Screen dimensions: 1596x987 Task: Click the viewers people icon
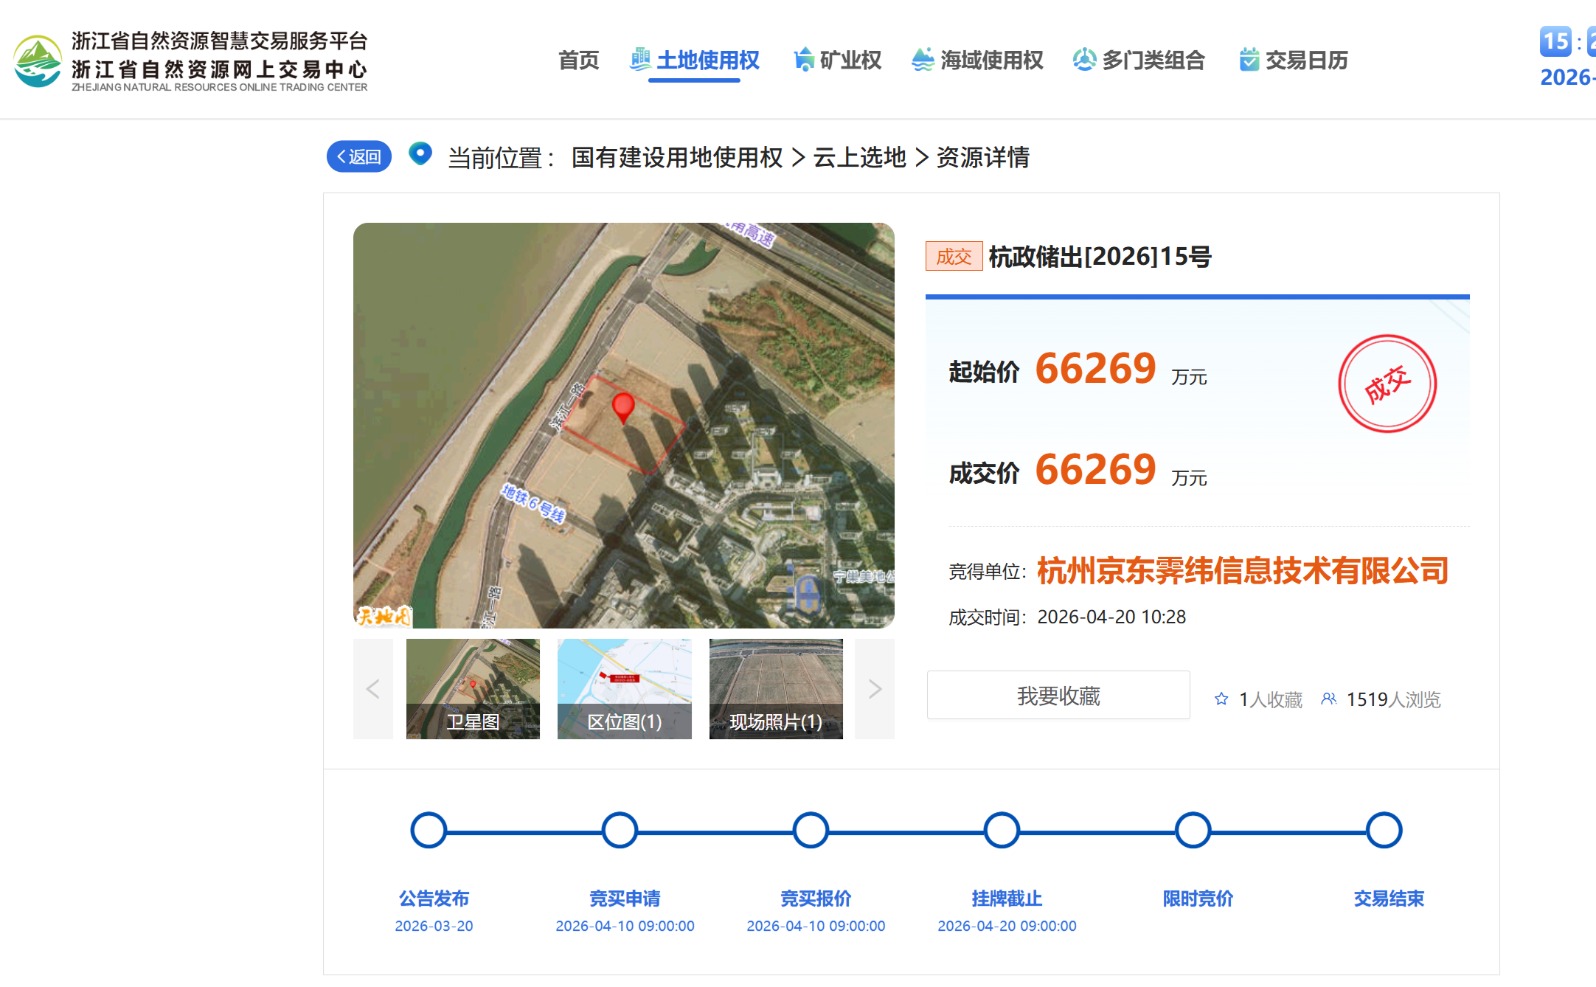coord(1328,699)
